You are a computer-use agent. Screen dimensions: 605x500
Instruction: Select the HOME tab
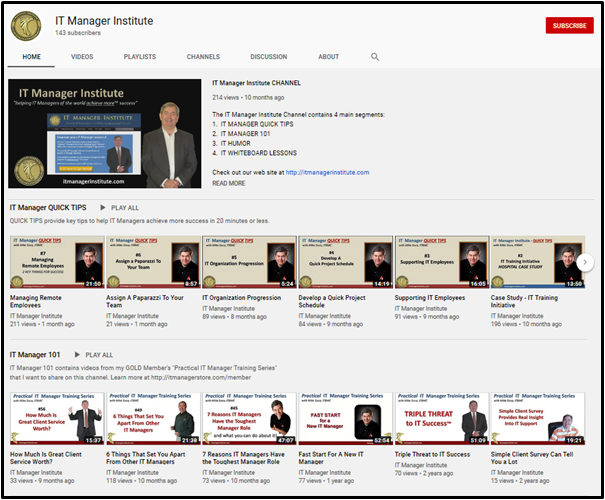pyautogui.click(x=31, y=57)
